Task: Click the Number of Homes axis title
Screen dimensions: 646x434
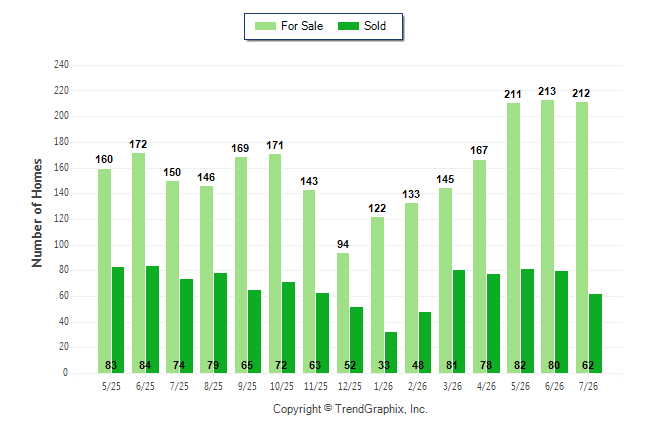Action: pos(37,213)
